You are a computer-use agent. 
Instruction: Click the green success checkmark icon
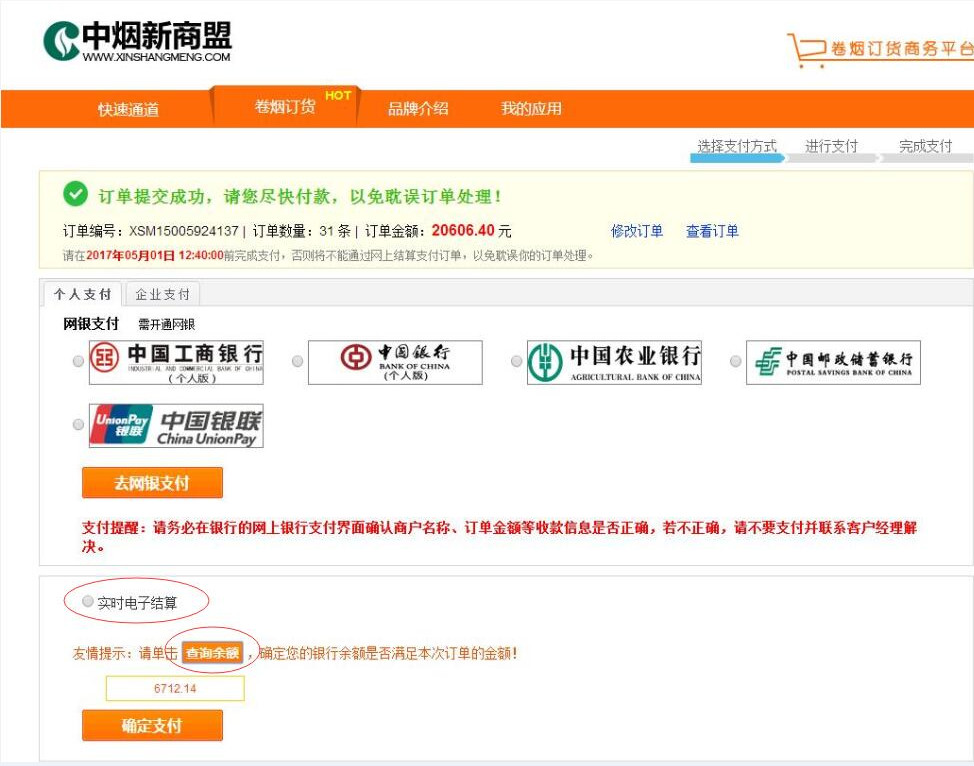point(75,194)
